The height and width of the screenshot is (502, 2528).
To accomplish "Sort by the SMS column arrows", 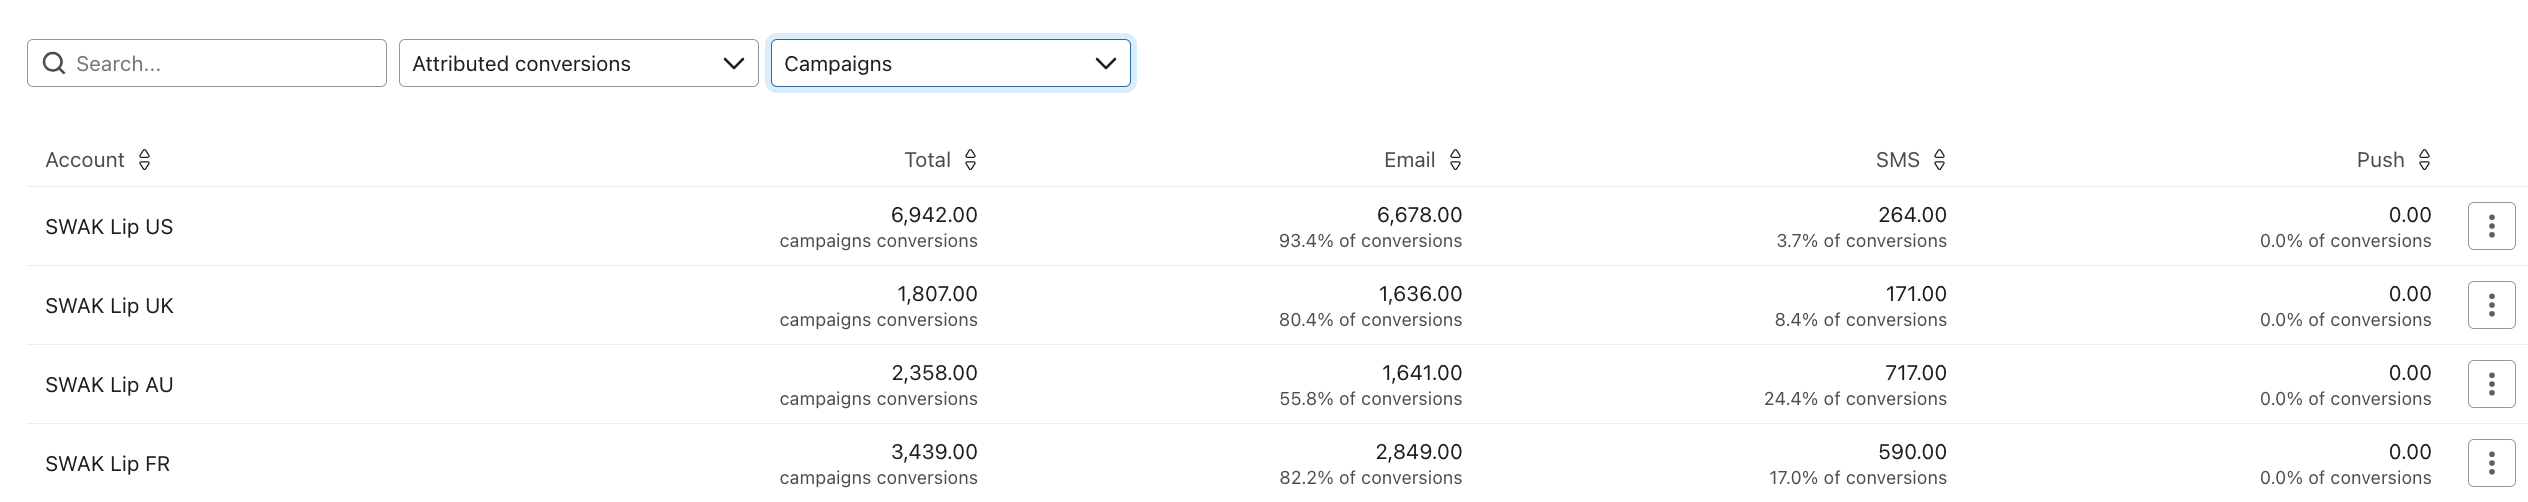I will (x=1939, y=160).
